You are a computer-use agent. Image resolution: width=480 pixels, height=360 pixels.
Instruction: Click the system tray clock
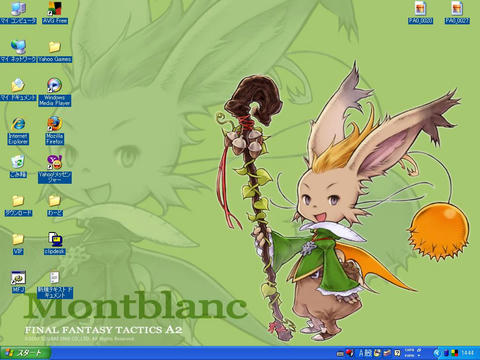(x=468, y=353)
